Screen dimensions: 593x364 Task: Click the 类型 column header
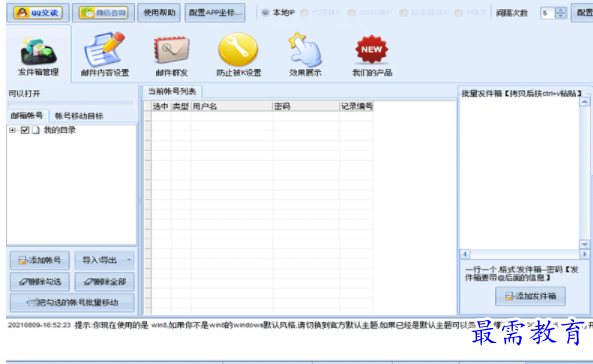click(181, 106)
